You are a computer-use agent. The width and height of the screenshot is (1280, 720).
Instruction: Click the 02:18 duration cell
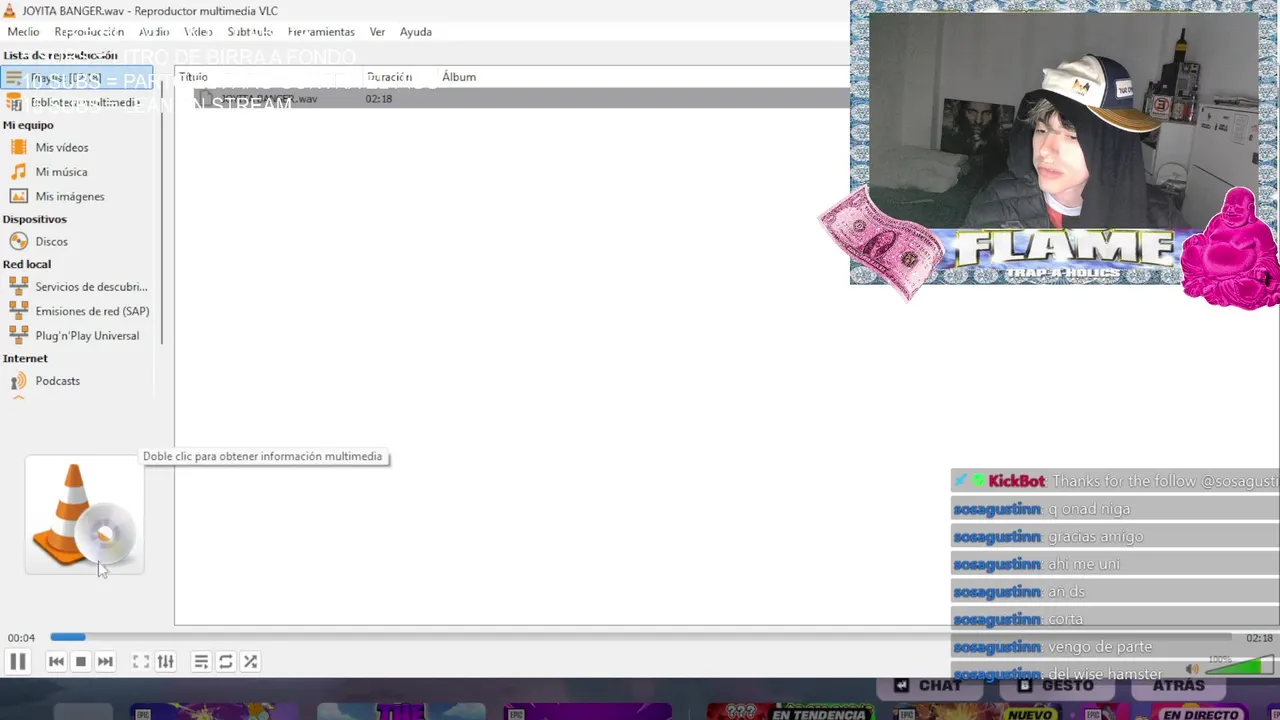[x=379, y=99]
